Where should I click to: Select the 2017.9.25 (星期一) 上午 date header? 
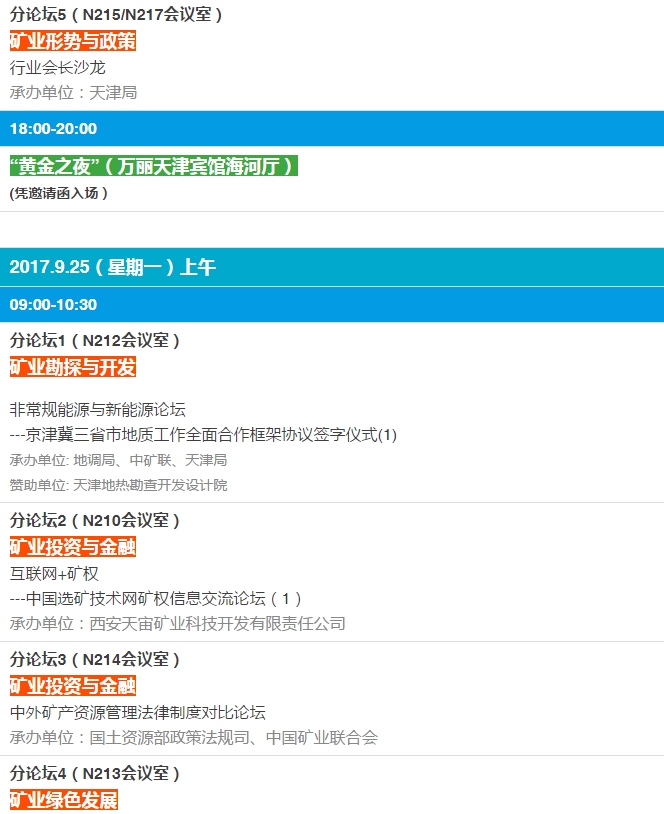coord(332,267)
